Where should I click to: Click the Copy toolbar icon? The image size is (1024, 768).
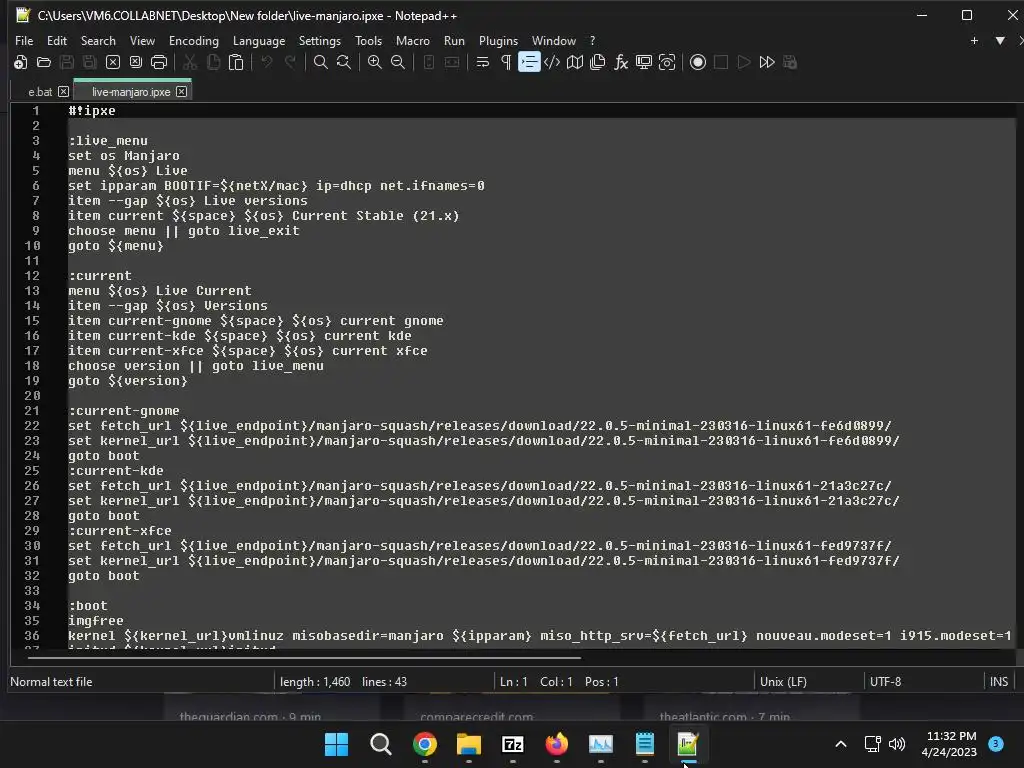pos(213,62)
